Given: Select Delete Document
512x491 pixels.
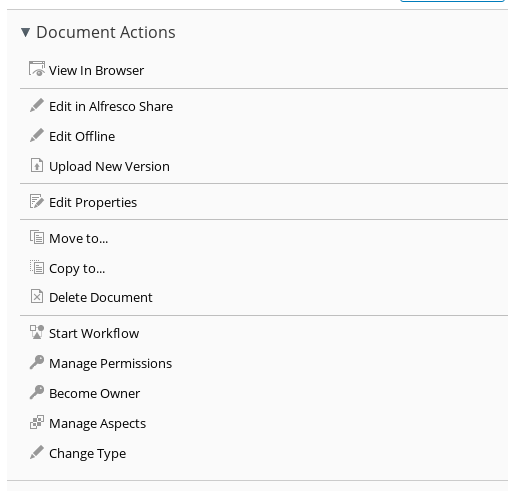Looking at the screenshot, I should coord(101,297).
